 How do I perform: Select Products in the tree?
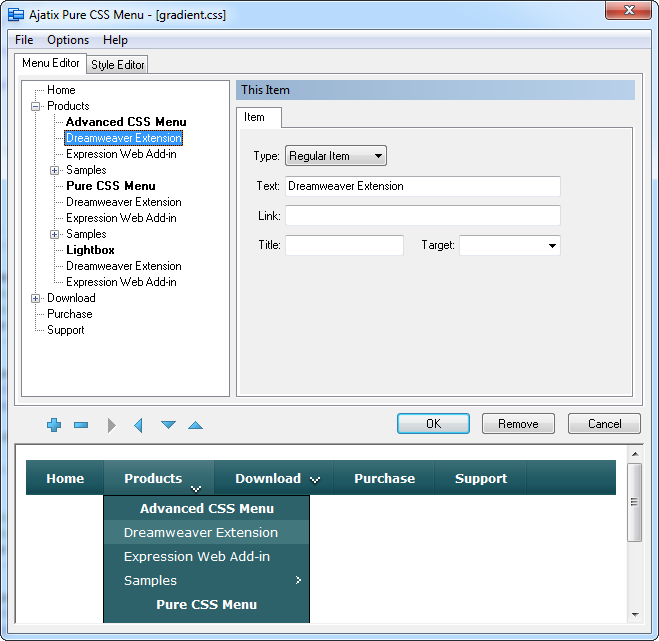pyautogui.click(x=68, y=106)
